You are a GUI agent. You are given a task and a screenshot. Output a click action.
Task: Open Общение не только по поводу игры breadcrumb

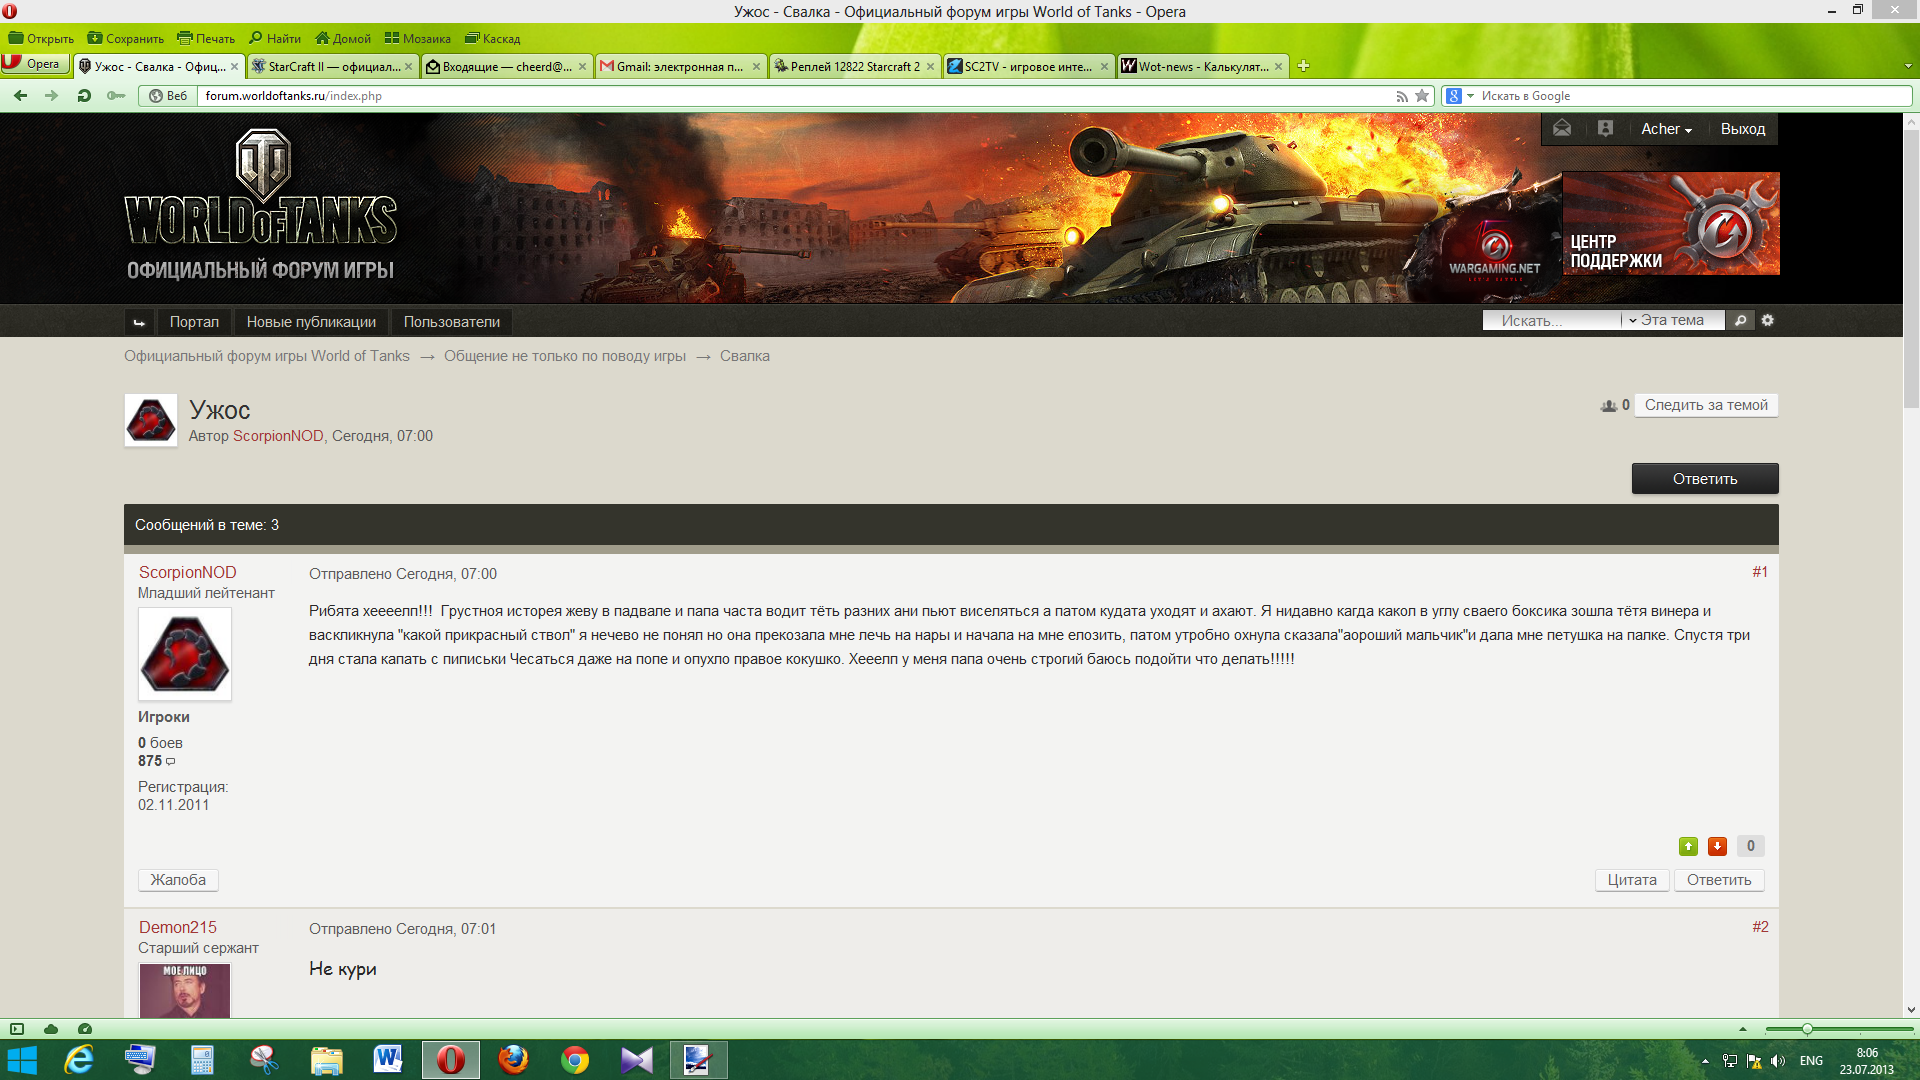pos(565,356)
